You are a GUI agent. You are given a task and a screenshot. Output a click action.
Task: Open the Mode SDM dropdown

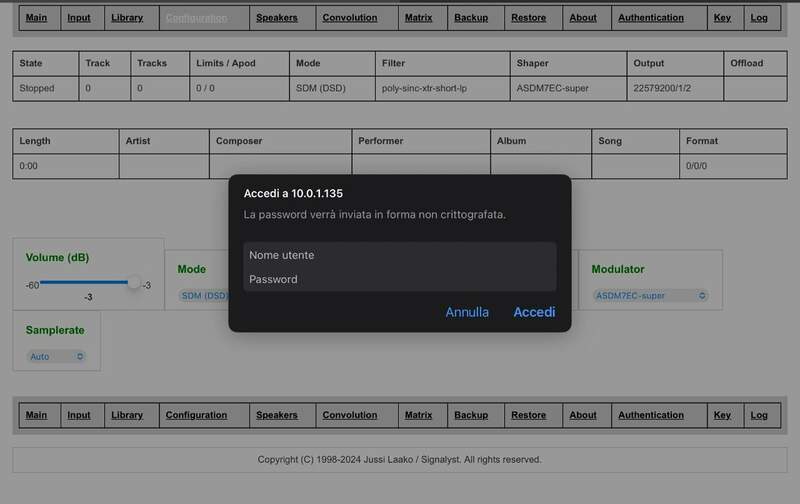click(x=203, y=296)
